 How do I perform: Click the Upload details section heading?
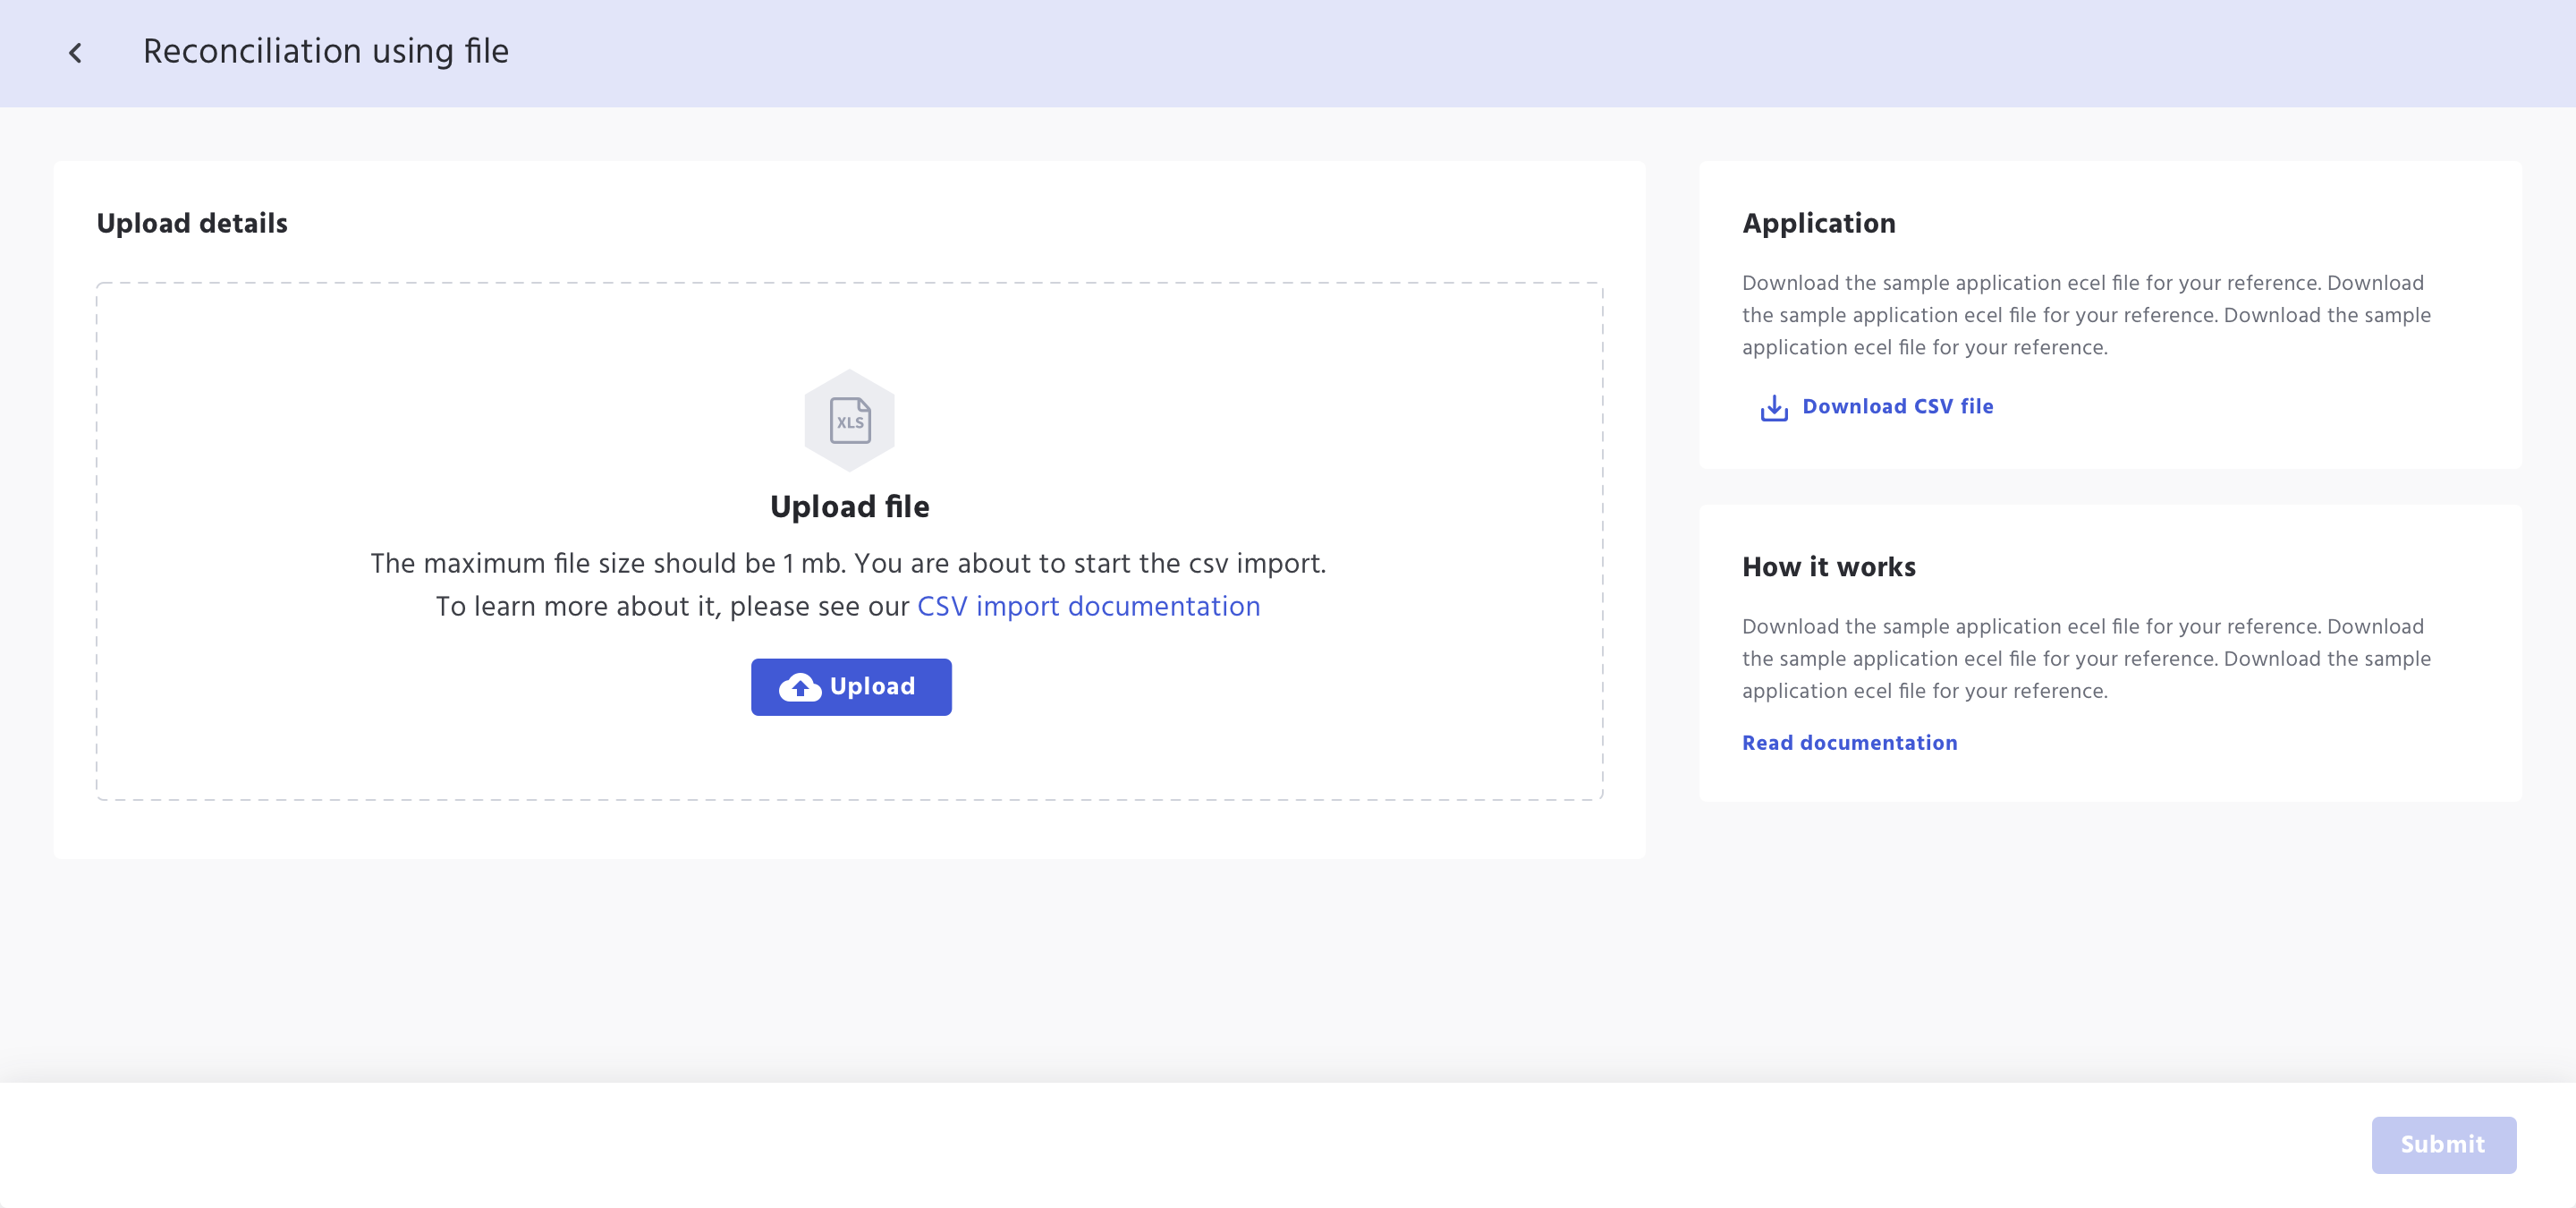point(192,223)
